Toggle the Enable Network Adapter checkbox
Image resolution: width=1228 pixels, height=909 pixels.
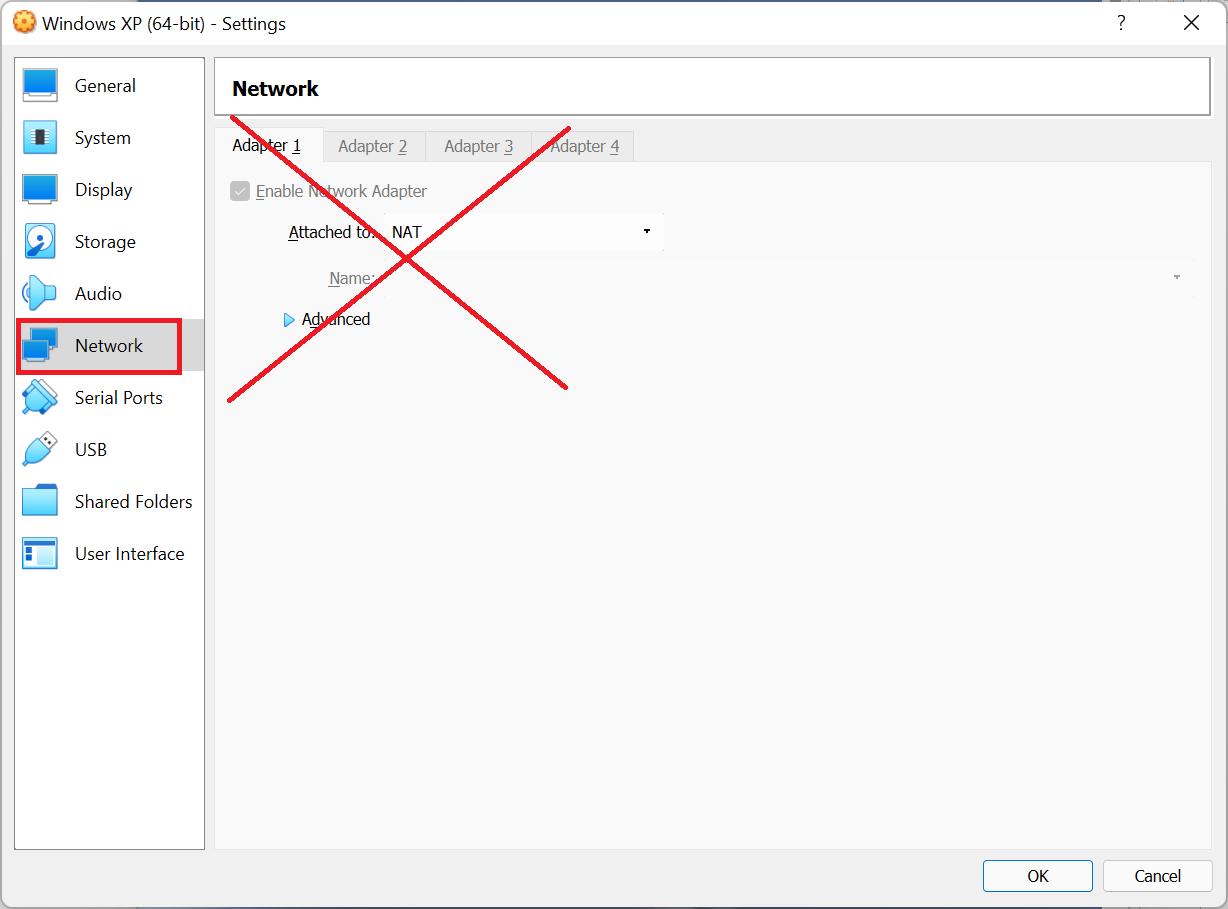point(240,191)
